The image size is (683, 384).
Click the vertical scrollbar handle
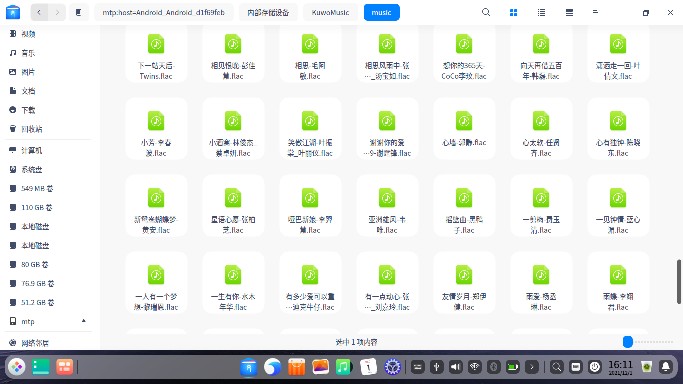679,281
